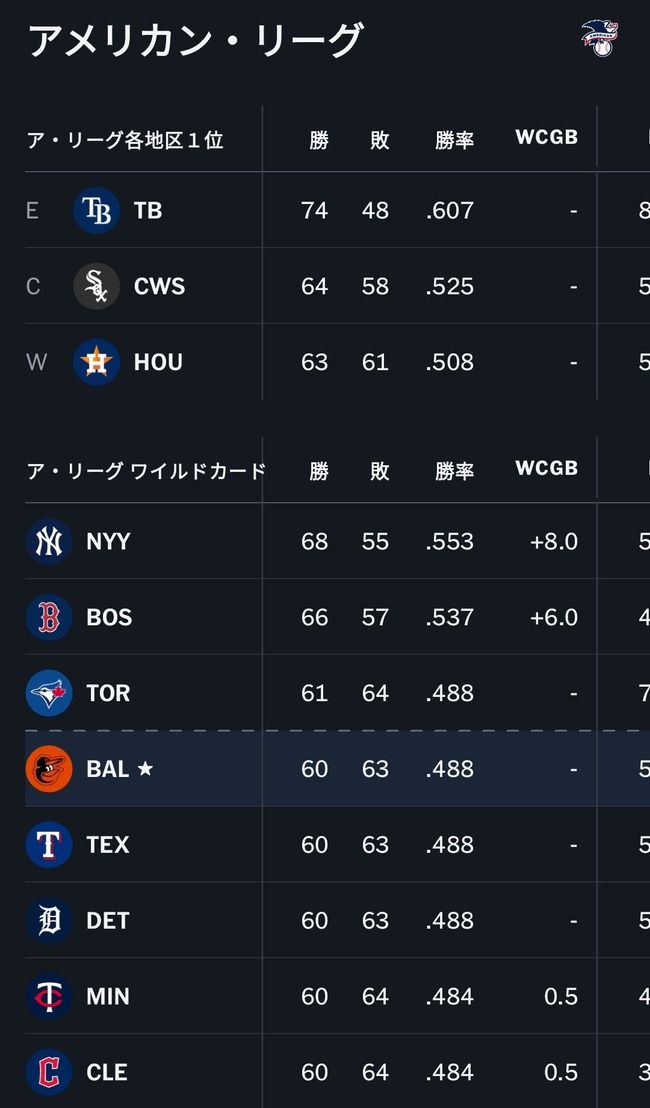Open the Tampa Bay Rays team logo
The width and height of the screenshot is (650, 1108).
[97, 211]
